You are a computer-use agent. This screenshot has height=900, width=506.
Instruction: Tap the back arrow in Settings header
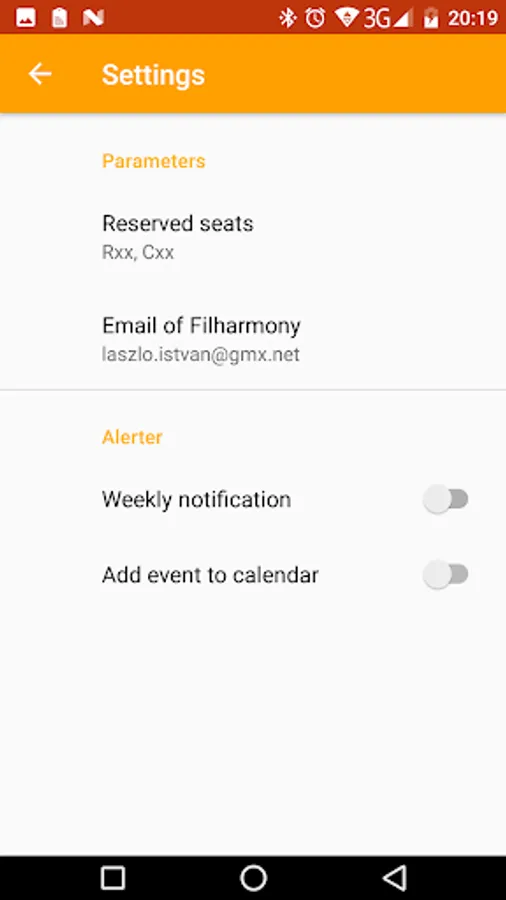(x=40, y=74)
